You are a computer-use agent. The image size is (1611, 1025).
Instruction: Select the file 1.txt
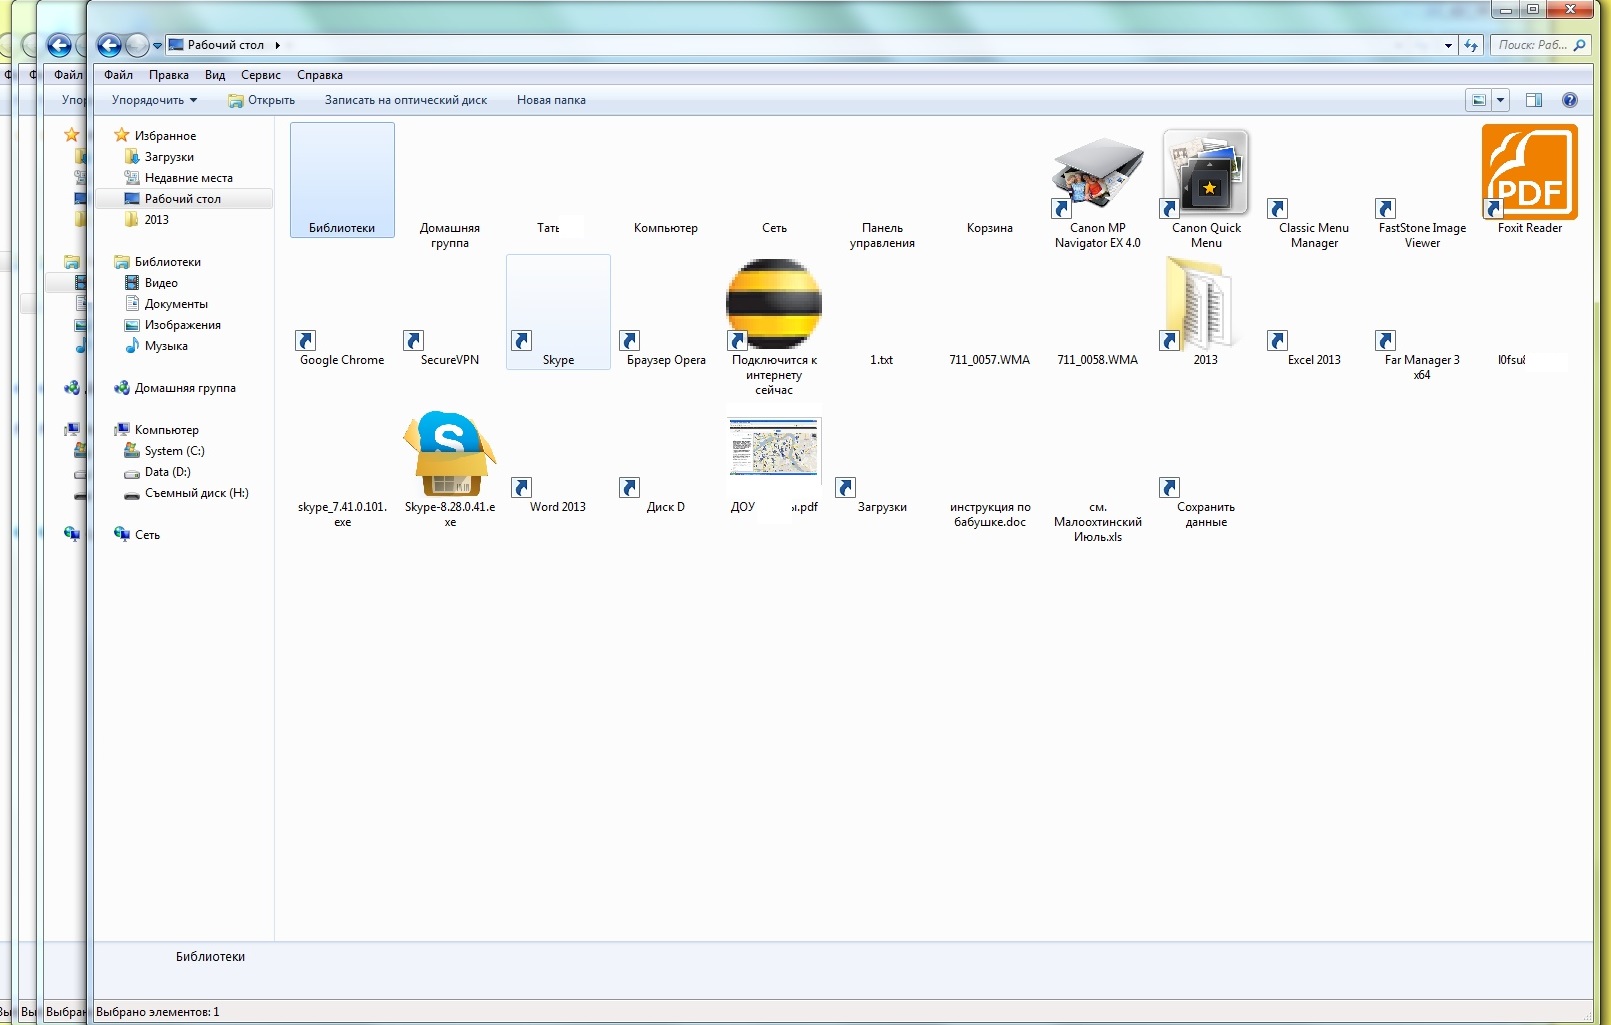pyautogui.click(x=881, y=360)
